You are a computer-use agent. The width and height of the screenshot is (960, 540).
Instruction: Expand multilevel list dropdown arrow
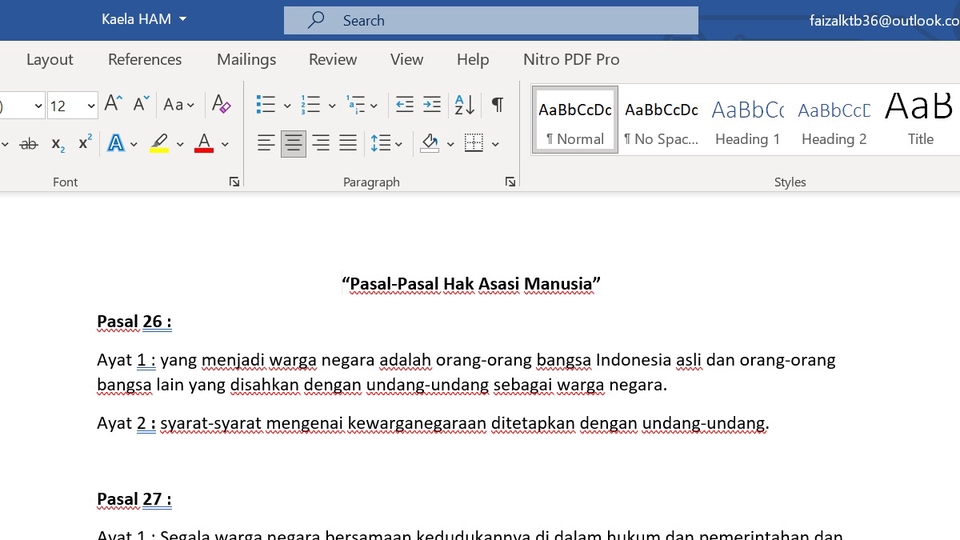(373, 106)
